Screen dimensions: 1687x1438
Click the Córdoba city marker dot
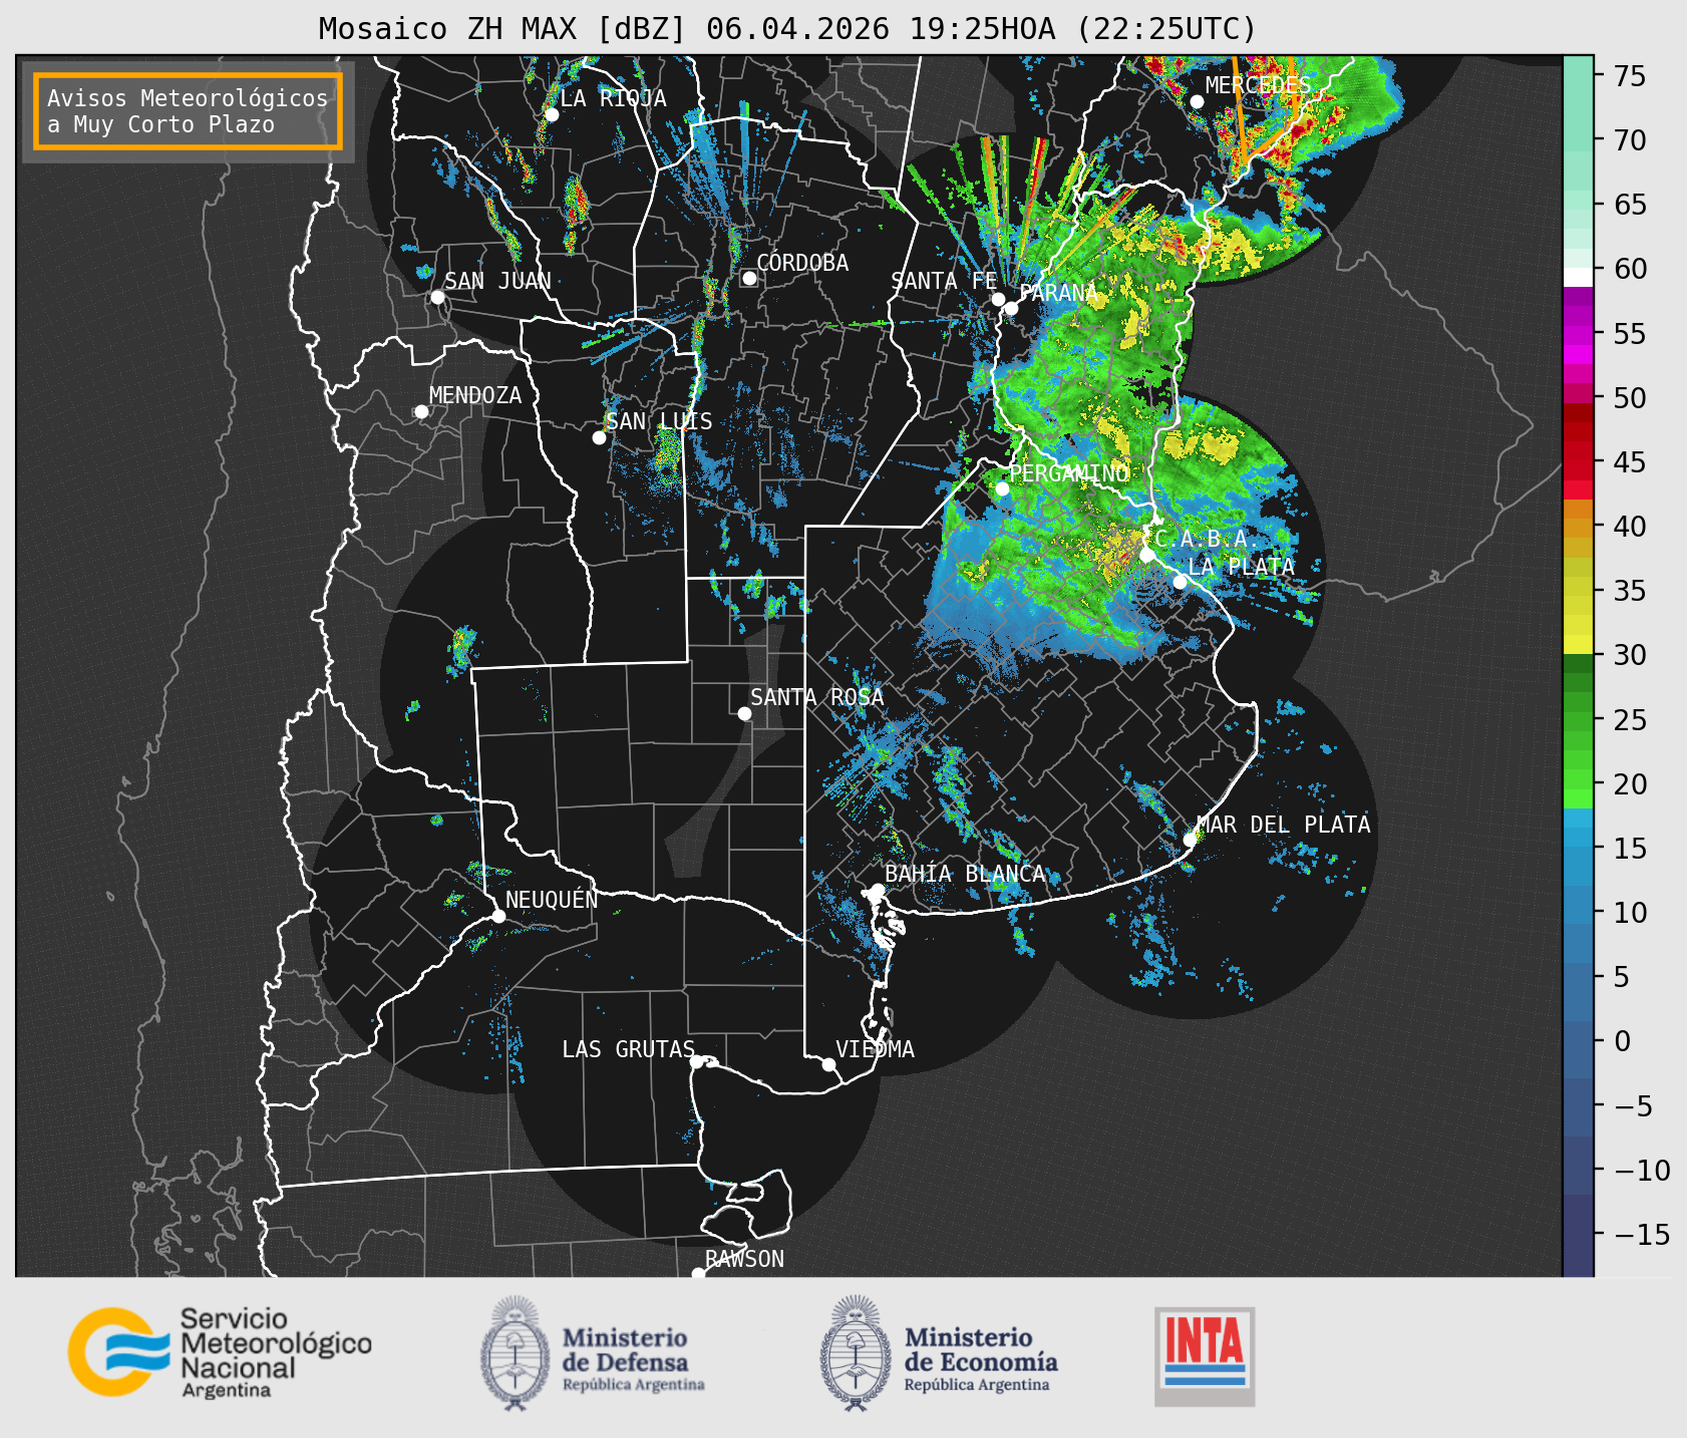749,278
